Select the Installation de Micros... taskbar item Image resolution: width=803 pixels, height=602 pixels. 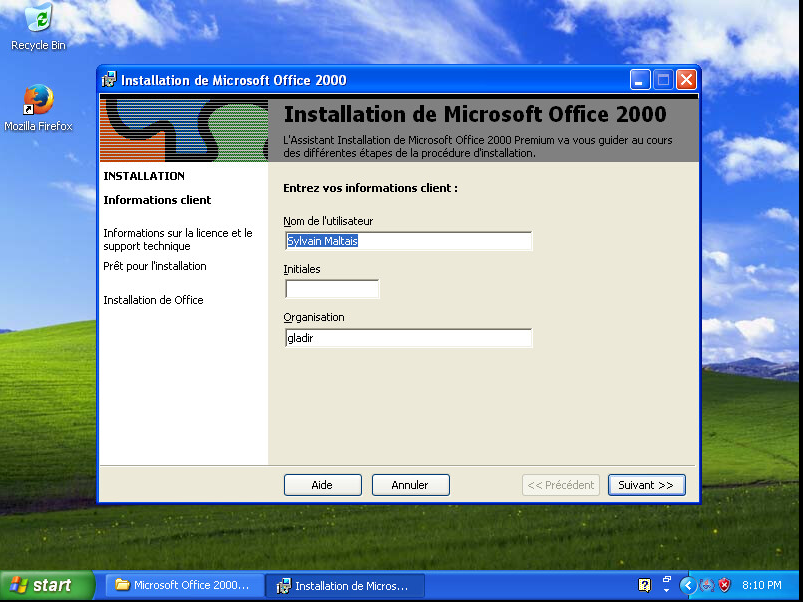(345, 586)
